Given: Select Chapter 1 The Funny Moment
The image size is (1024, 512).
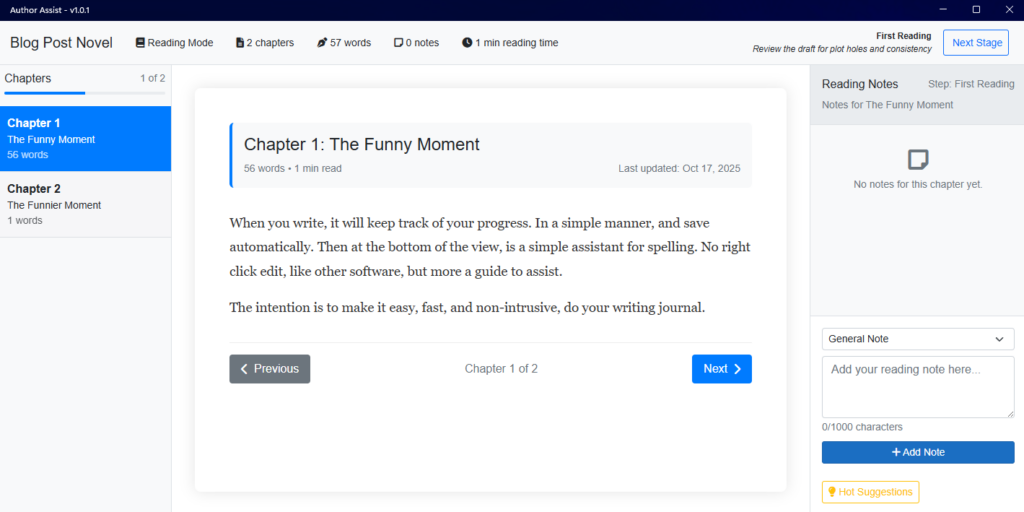Looking at the screenshot, I should (85, 138).
